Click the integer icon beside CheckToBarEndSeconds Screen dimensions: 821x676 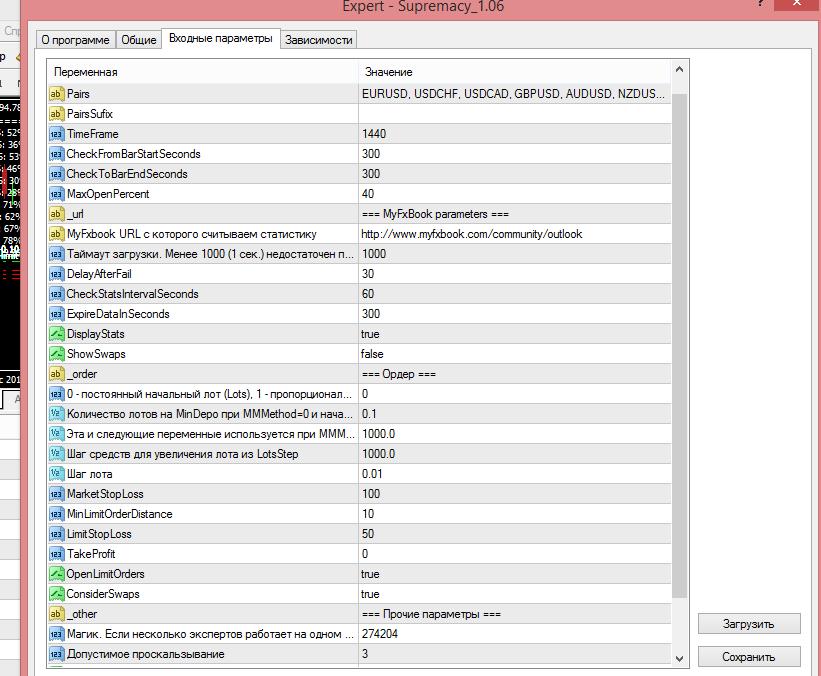pyautogui.click(x=56, y=174)
